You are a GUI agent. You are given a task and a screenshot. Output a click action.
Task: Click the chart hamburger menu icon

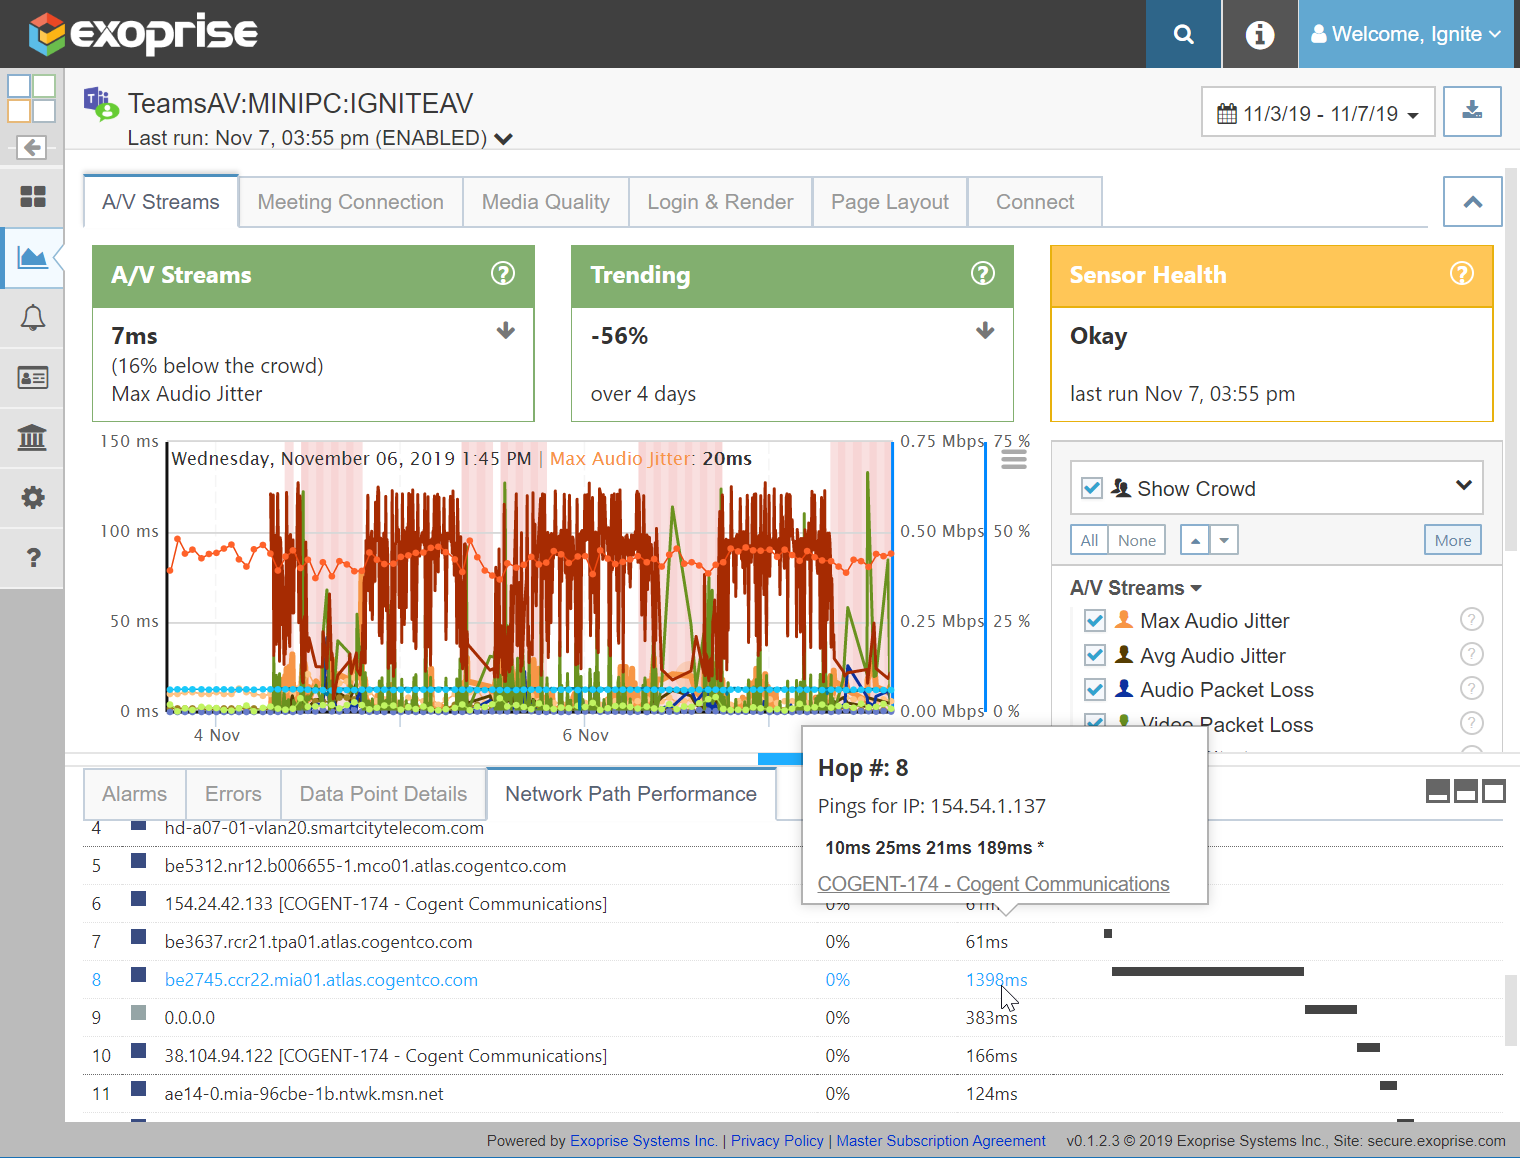tap(1014, 459)
